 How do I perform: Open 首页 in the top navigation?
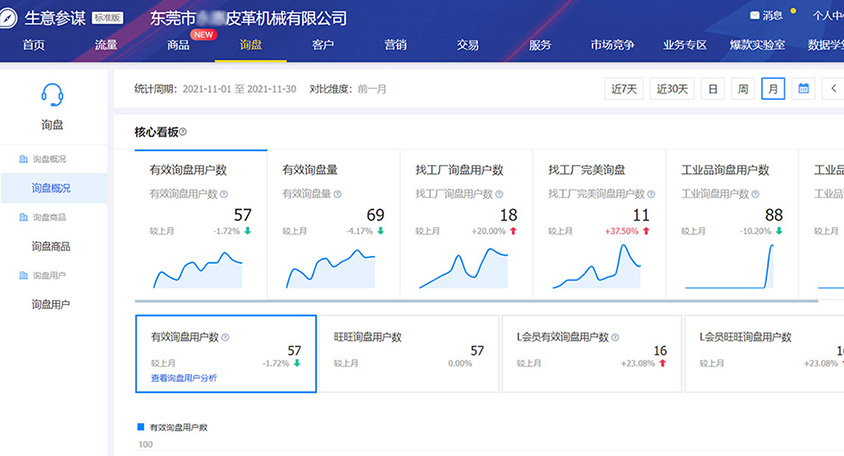click(33, 45)
